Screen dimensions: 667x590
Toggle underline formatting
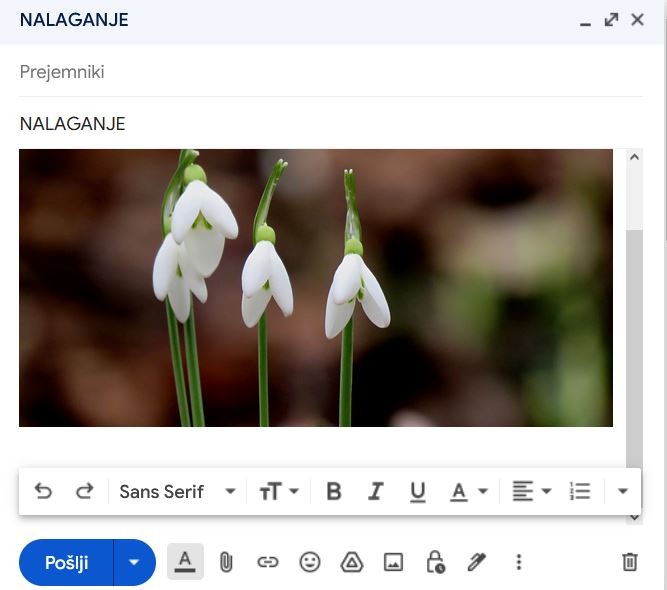[418, 491]
